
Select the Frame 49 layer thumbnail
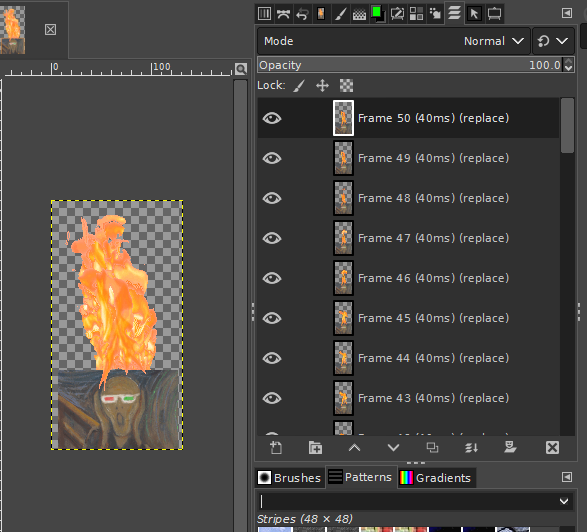(343, 158)
